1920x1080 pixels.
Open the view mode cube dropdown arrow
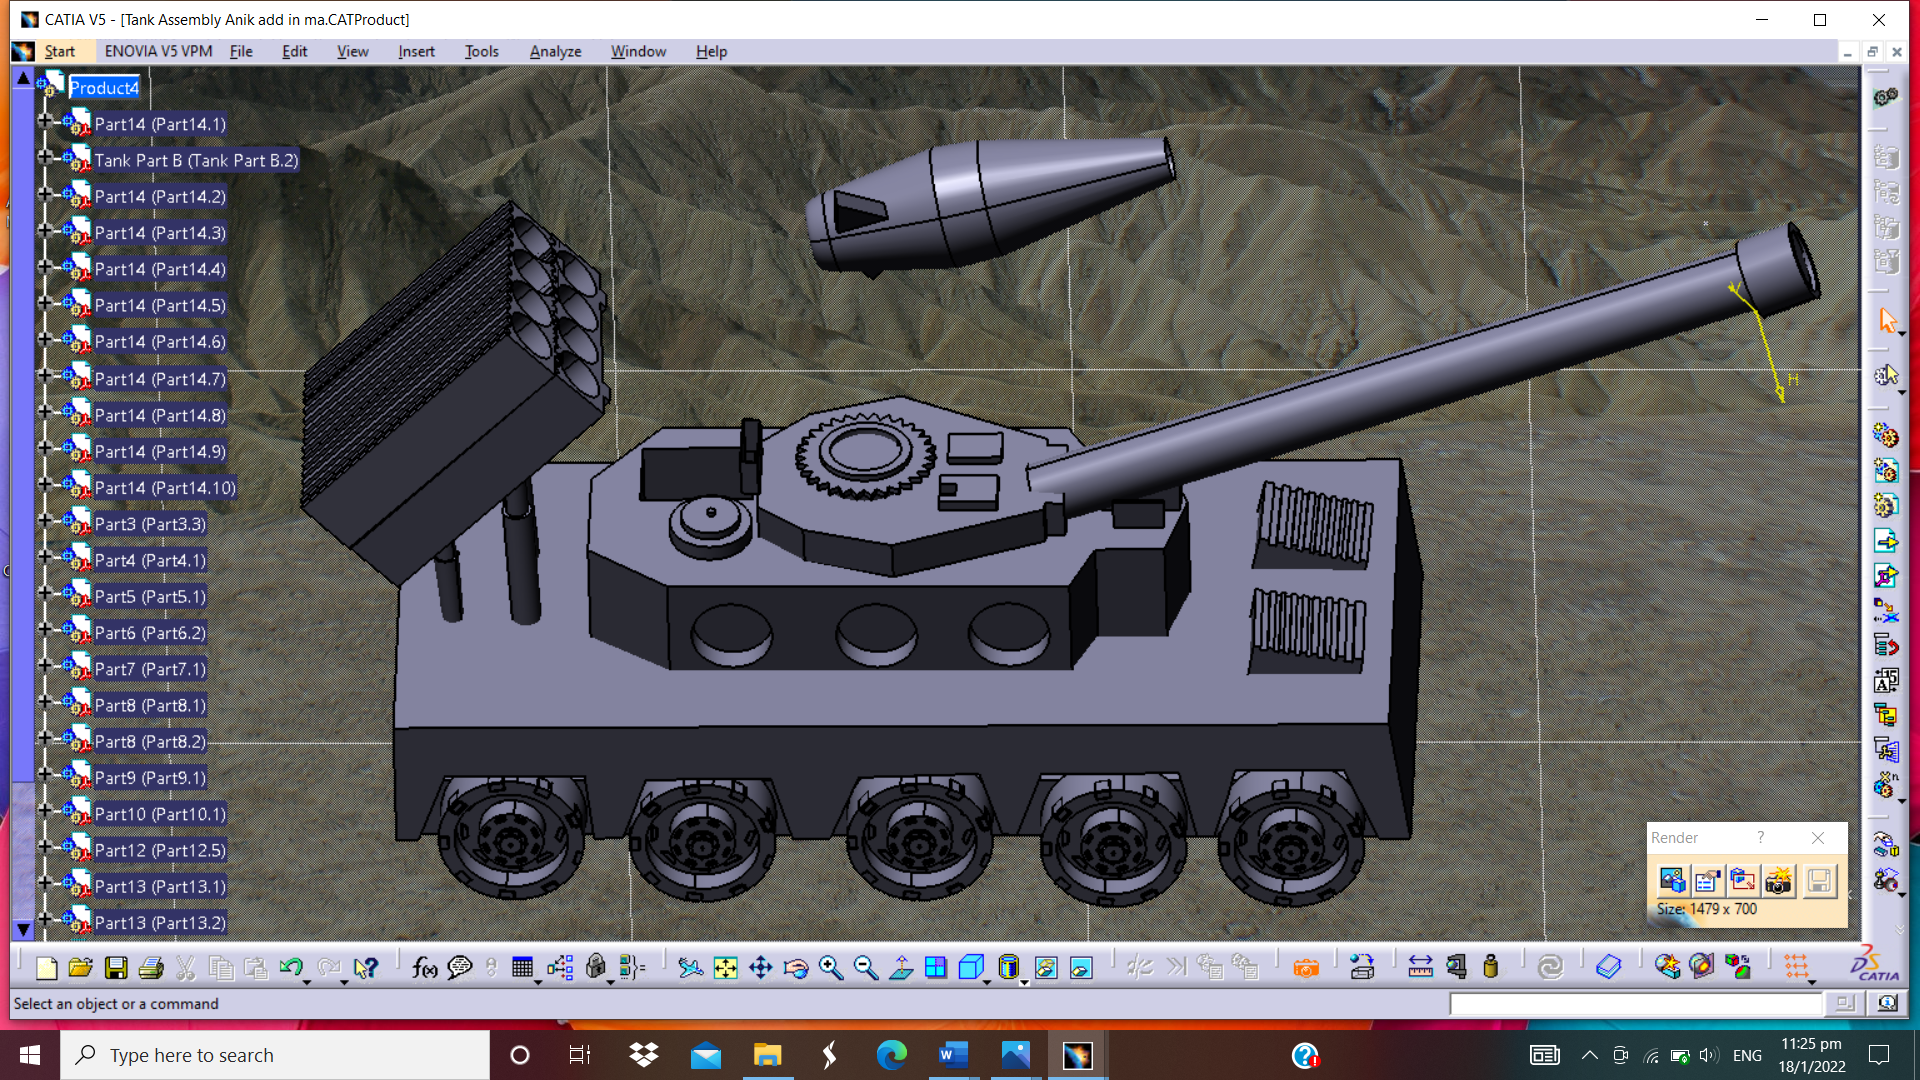pyautogui.click(x=988, y=983)
